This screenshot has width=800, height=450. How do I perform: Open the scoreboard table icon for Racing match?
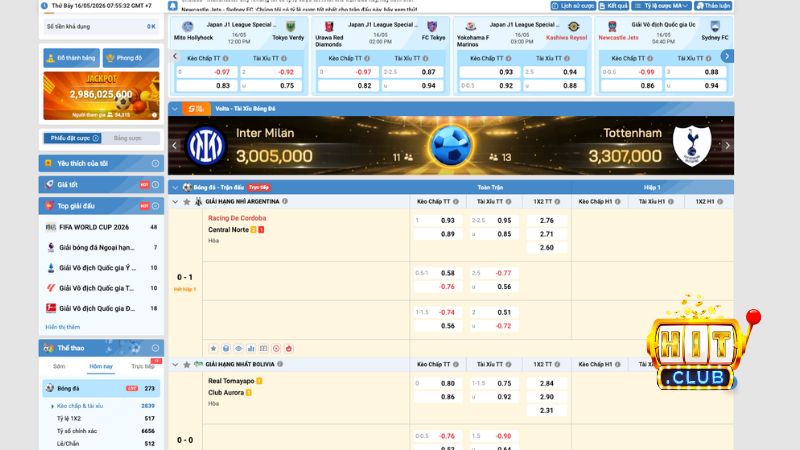click(263, 348)
